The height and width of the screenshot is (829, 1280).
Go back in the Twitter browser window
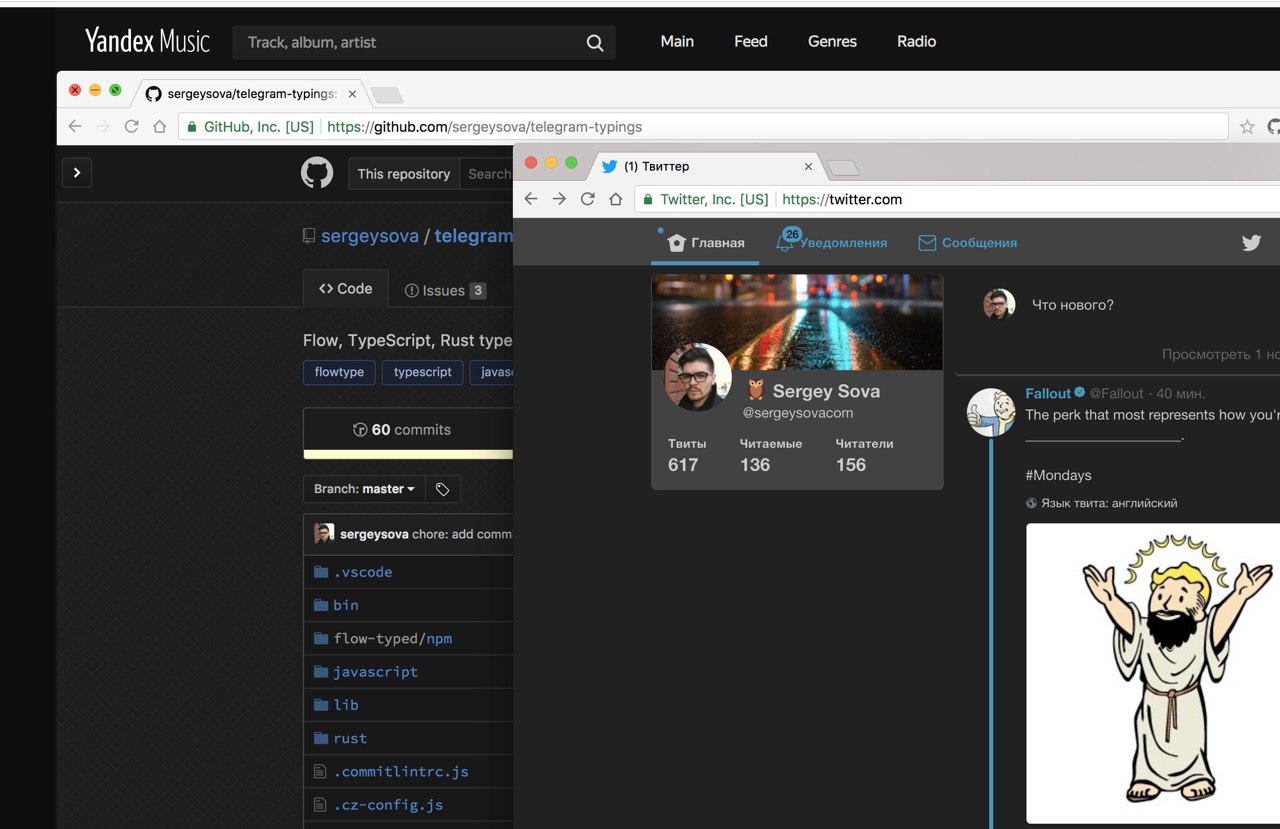coord(531,199)
